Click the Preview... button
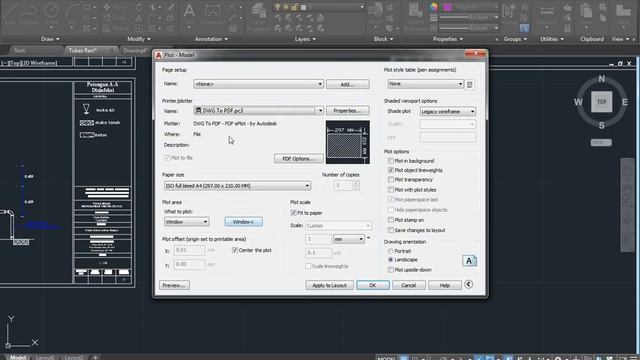 pos(174,285)
